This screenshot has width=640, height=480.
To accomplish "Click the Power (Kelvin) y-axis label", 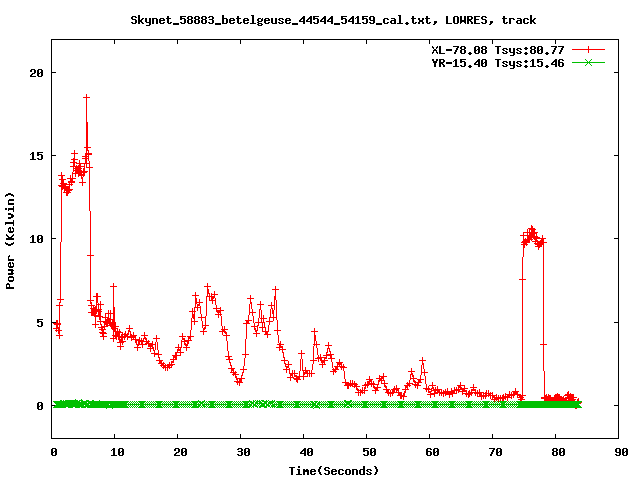I will 10,241.
